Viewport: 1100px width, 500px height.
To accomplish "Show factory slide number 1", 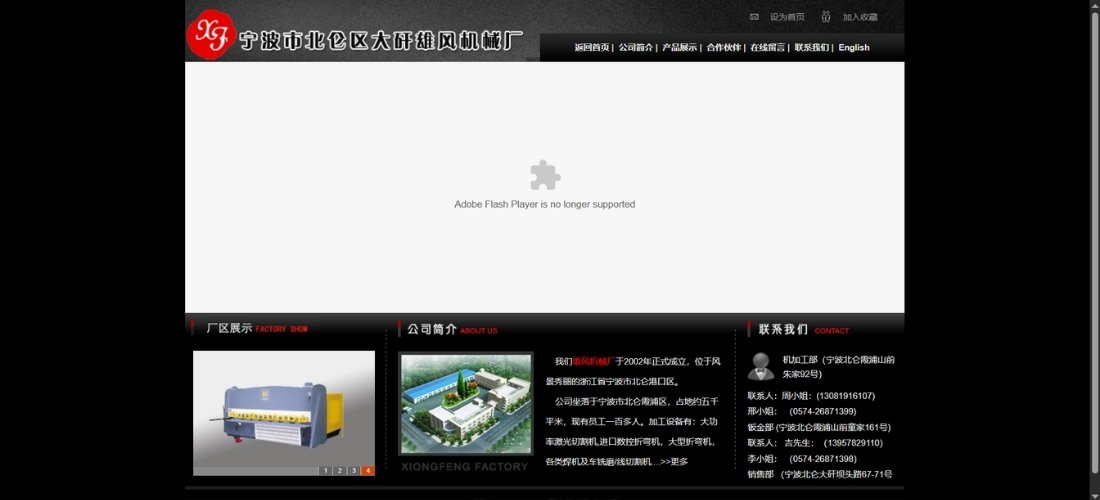I will (x=325, y=471).
